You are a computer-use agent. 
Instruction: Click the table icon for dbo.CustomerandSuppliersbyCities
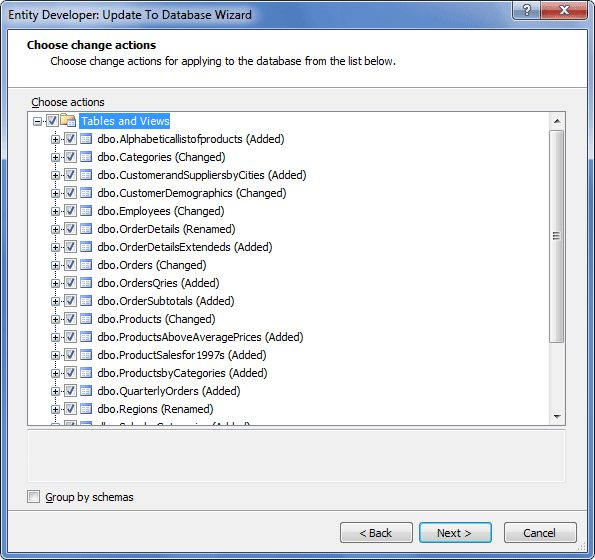[x=86, y=175]
